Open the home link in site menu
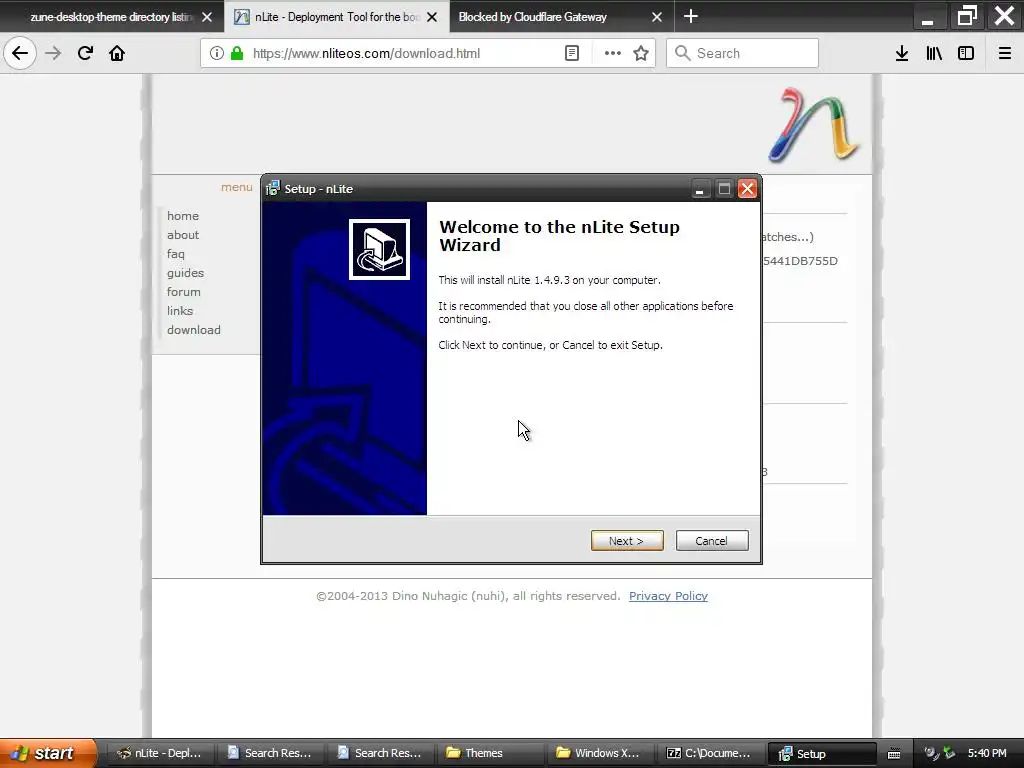The height and width of the screenshot is (768, 1024). pyautogui.click(x=183, y=216)
